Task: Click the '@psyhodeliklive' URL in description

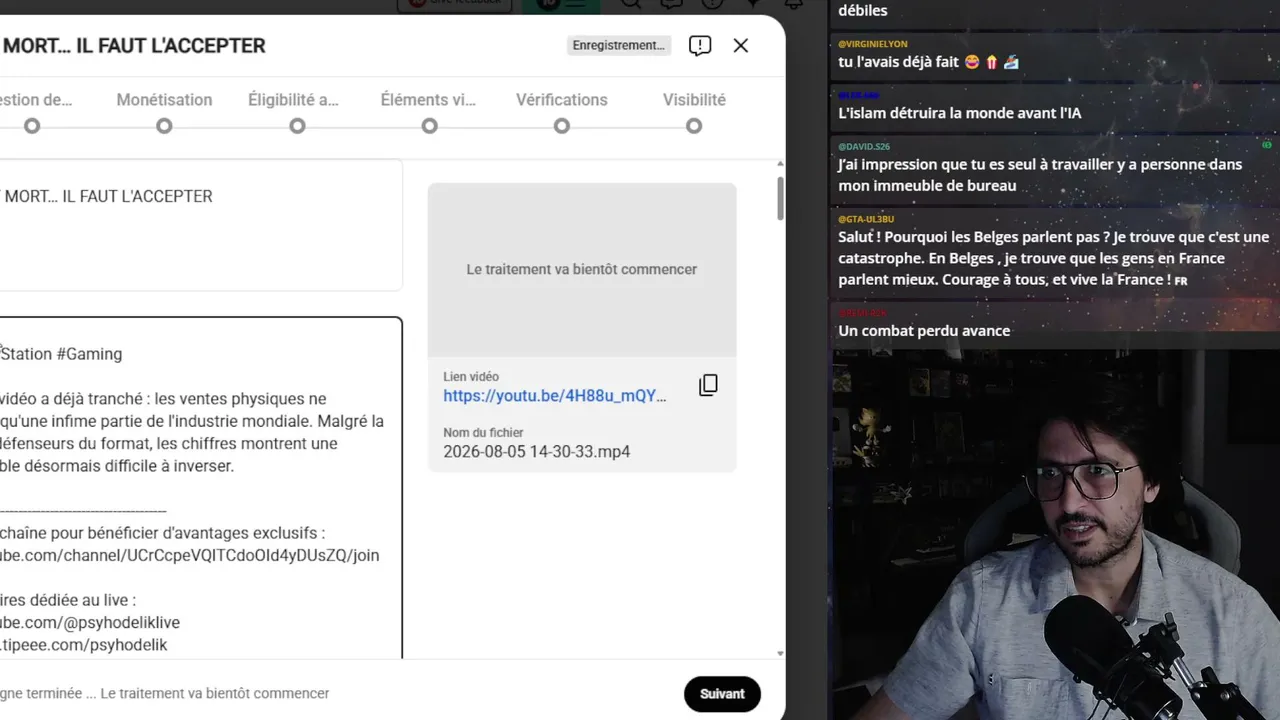Action: (90, 623)
